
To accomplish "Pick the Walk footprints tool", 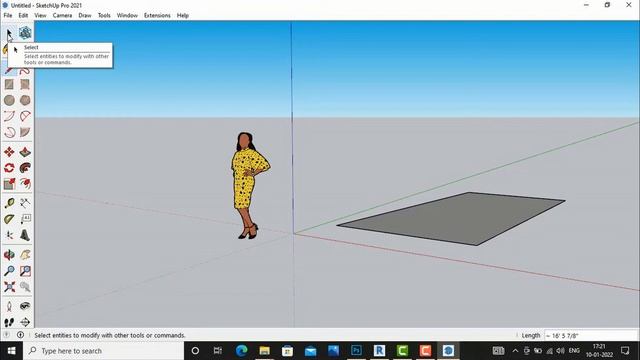I will [x=9, y=322].
